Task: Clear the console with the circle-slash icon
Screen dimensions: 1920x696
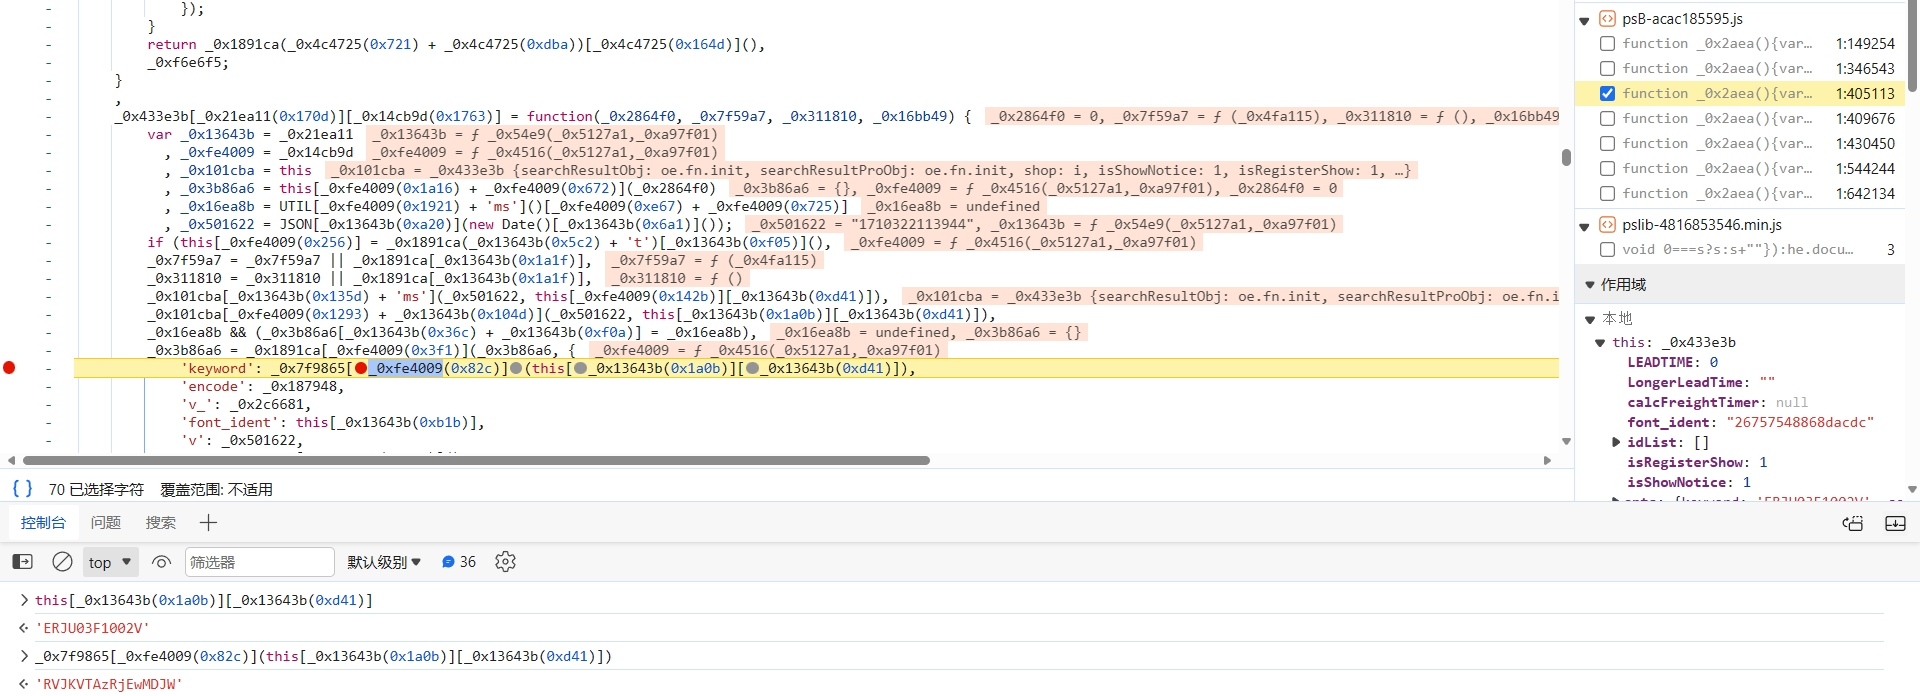Action: (x=62, y=562)
